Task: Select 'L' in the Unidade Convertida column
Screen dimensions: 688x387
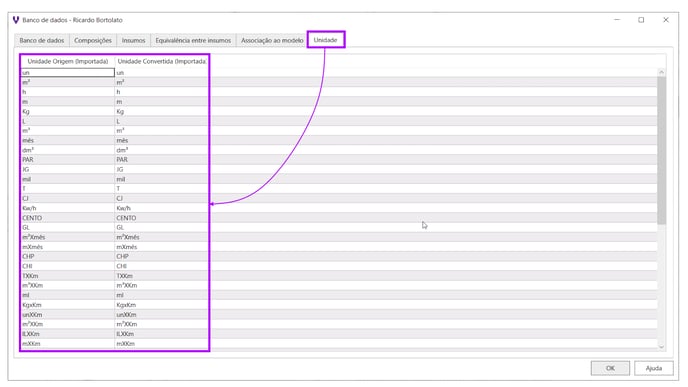Action: click(161, 121)
